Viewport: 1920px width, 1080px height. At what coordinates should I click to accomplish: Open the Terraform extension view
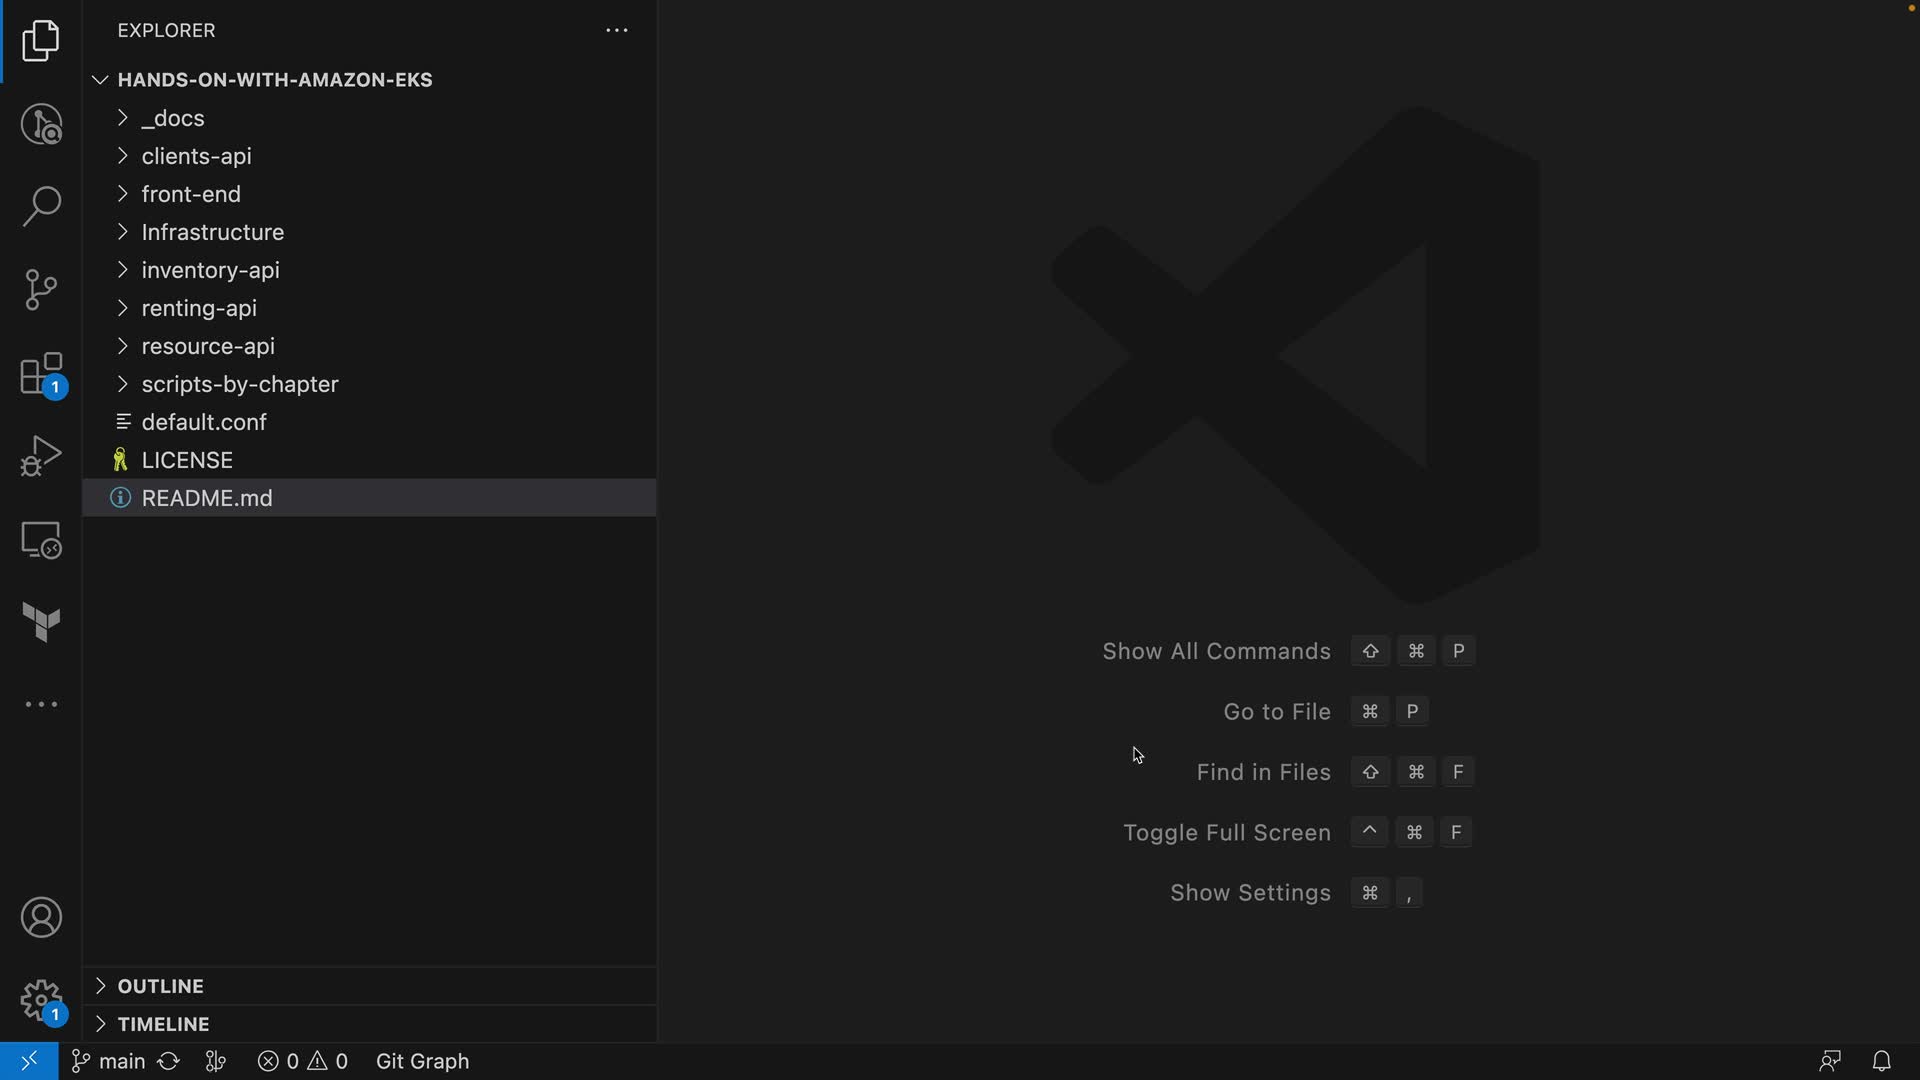pos(41,622)
